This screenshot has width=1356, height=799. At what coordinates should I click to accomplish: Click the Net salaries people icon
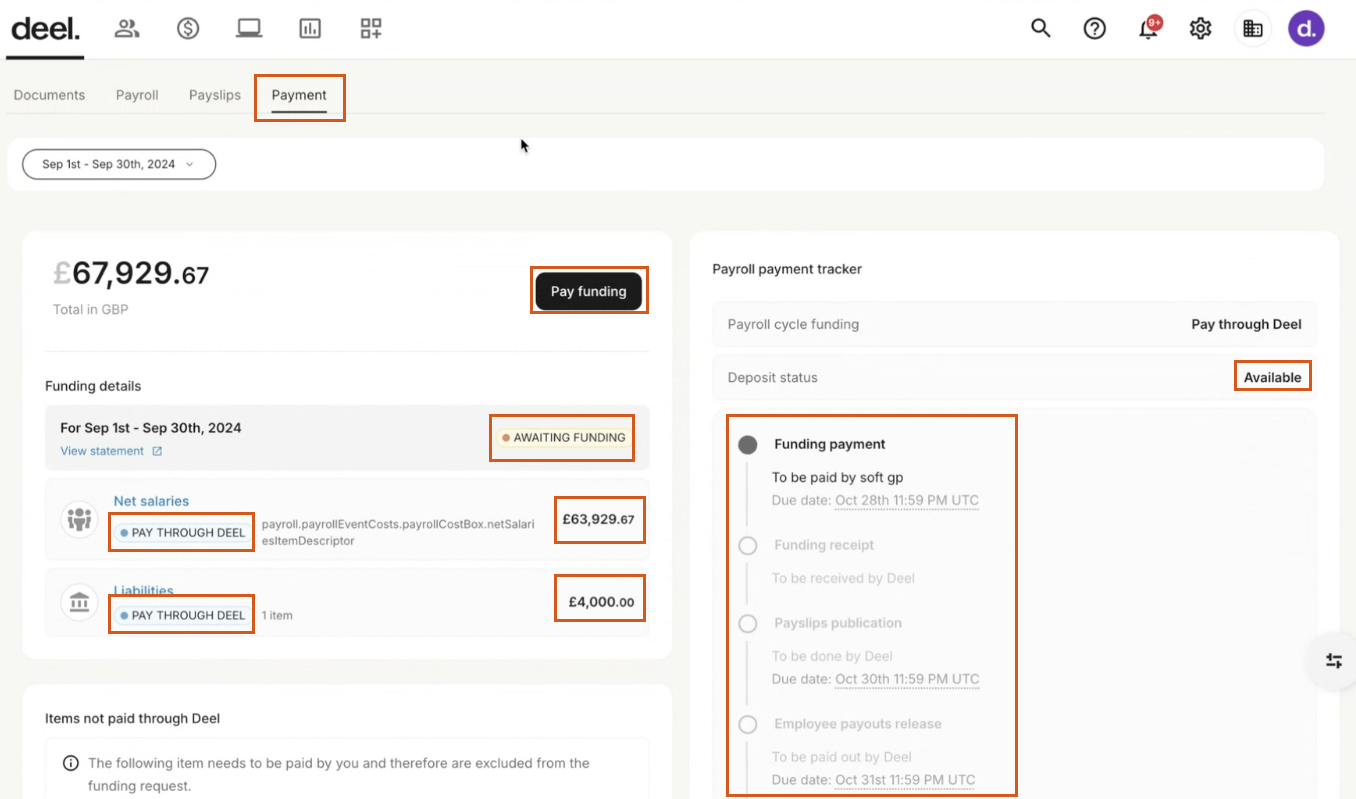point(79,519)
